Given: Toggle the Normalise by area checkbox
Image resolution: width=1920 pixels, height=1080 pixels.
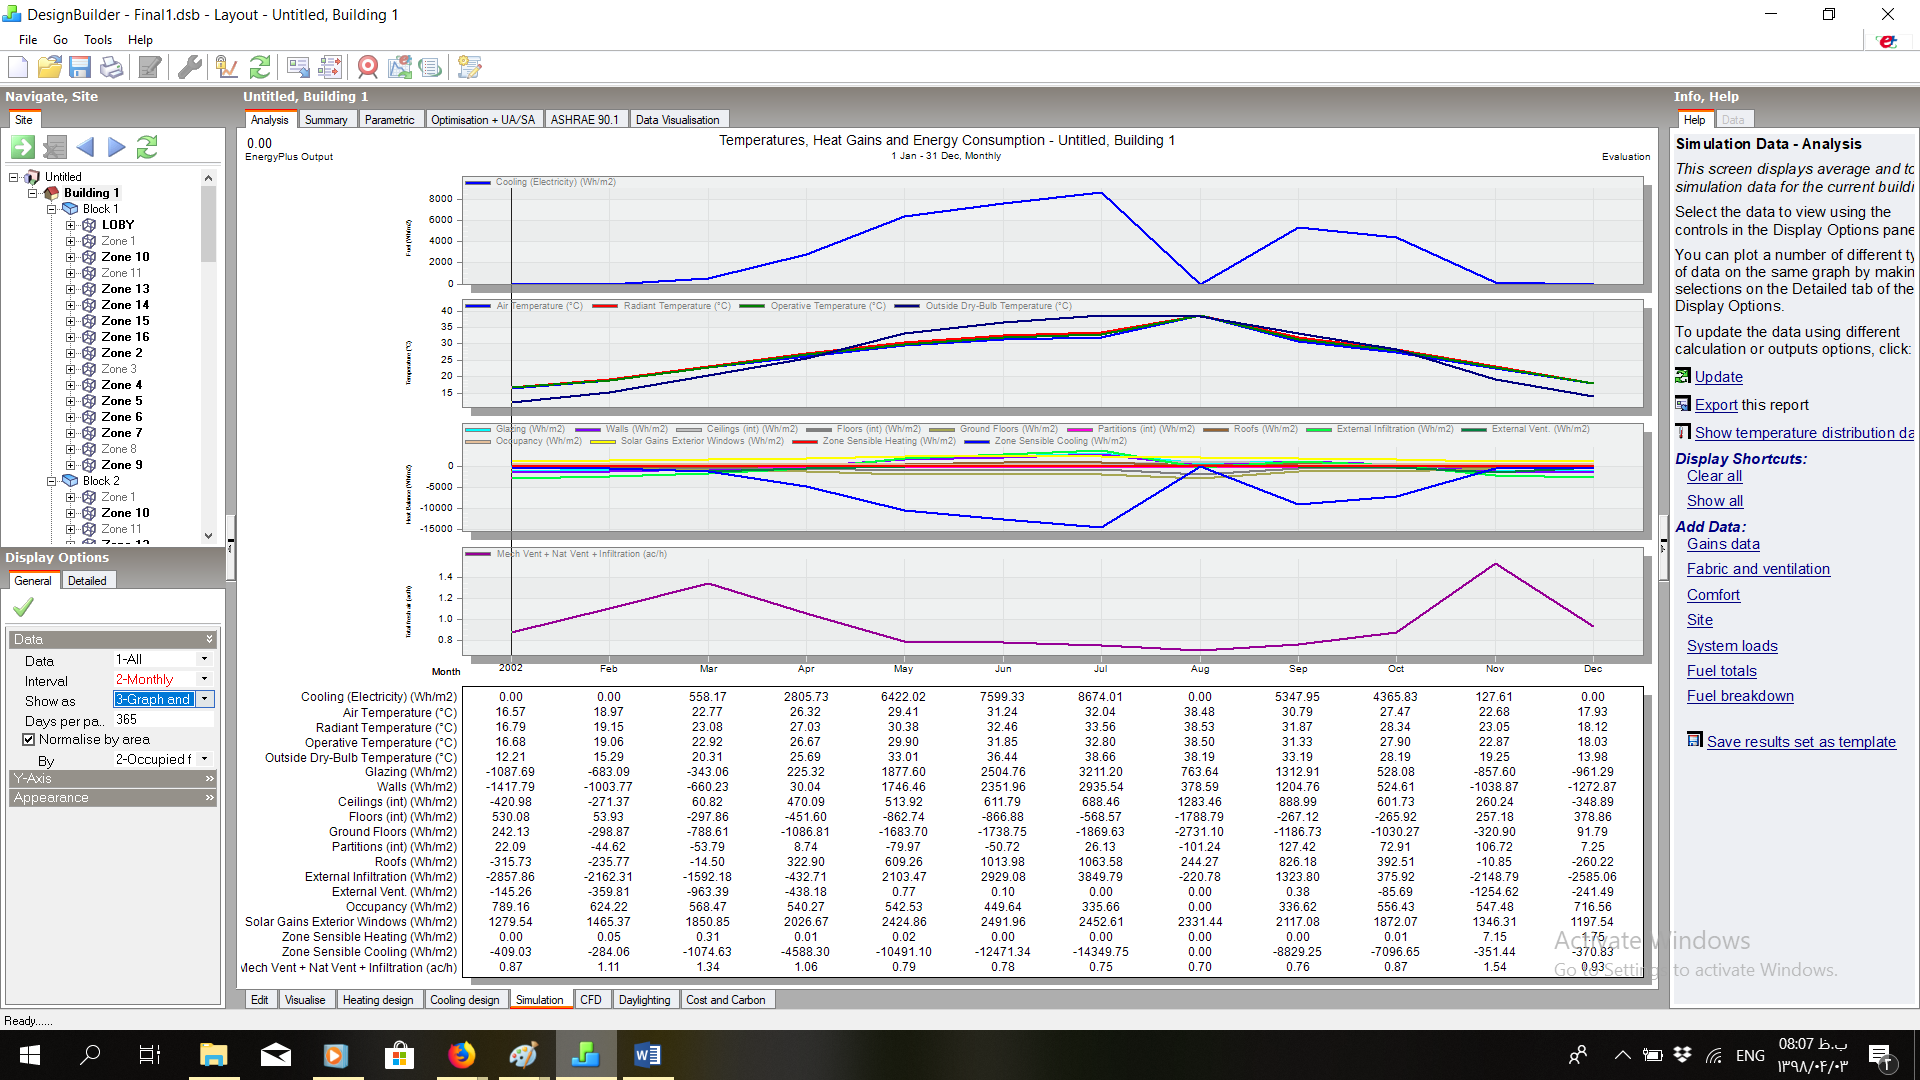Looking at the screenshot, I should click(29, 739).
